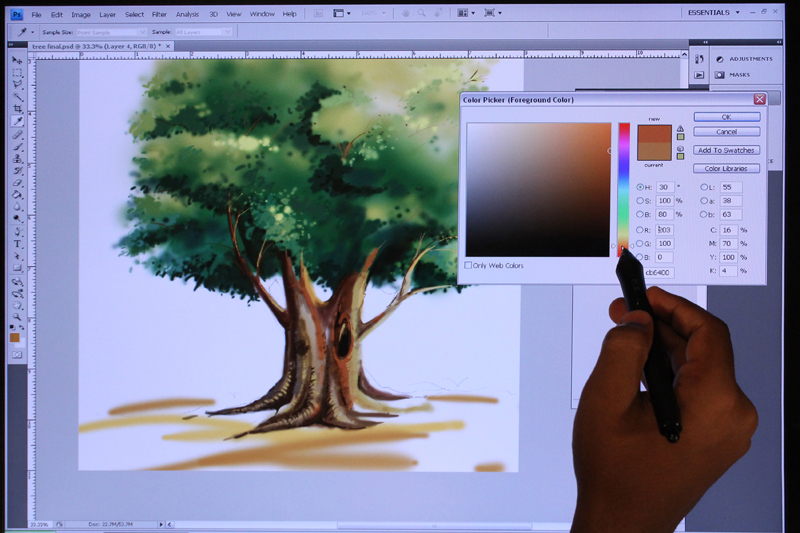Screen dimensions: 800x533
Task: Select the Eyedropper tool in toolbar
Action: (x=18, y=121)
